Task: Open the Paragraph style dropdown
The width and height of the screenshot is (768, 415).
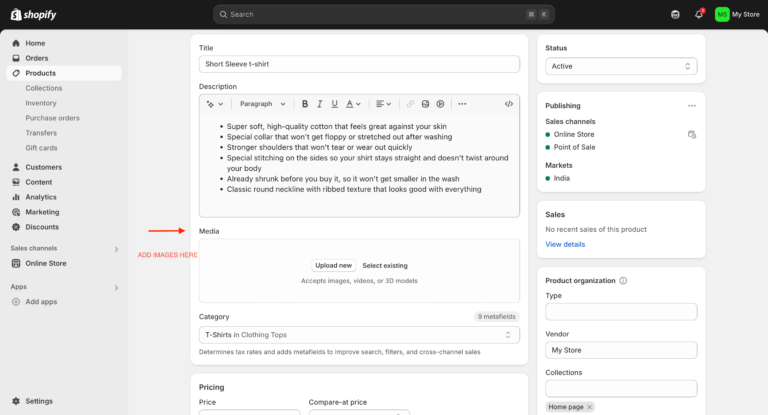Action: [x=263, y=104]
